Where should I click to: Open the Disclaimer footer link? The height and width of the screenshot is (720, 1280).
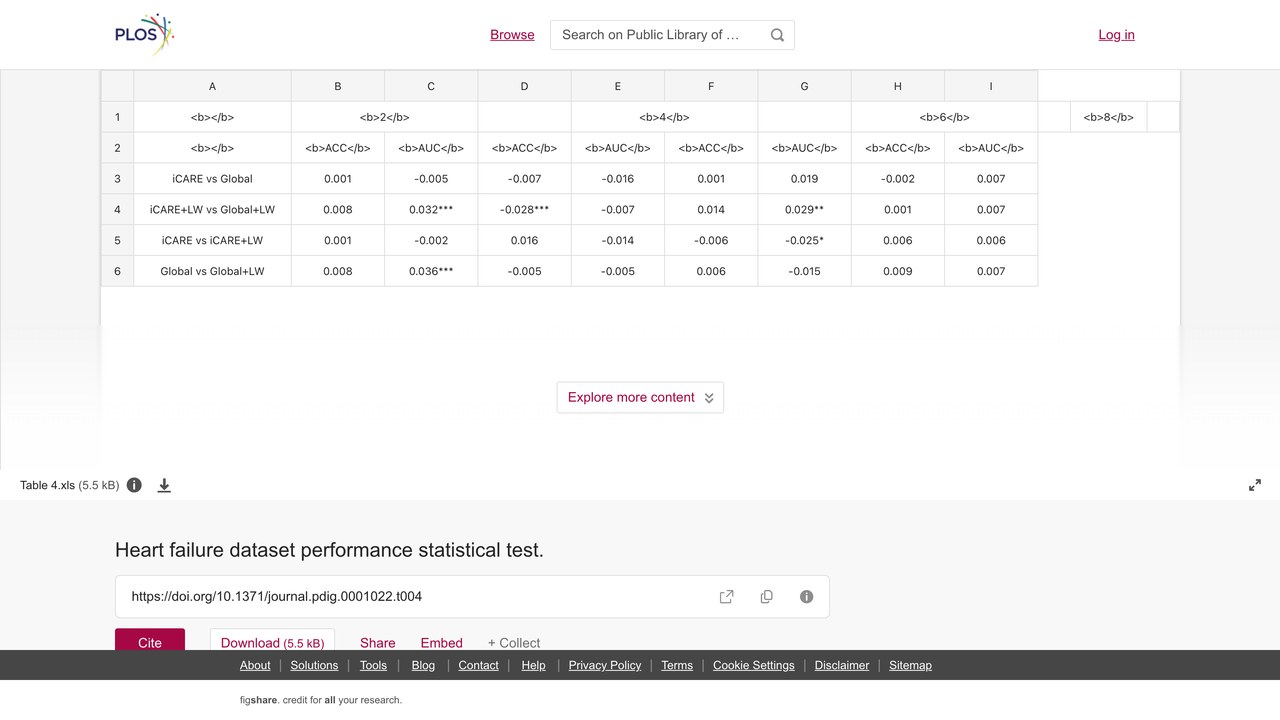tap(842, 665)
